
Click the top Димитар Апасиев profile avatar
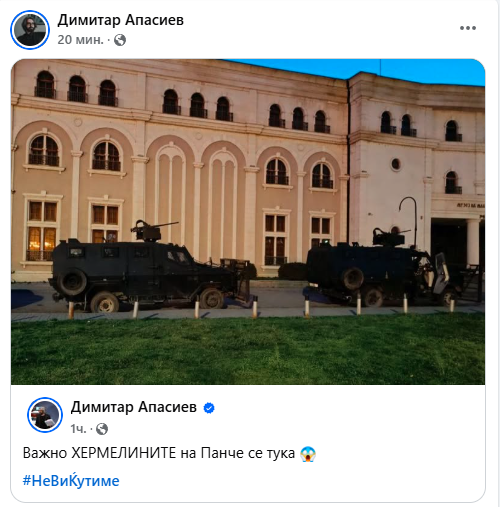point(30,30)
